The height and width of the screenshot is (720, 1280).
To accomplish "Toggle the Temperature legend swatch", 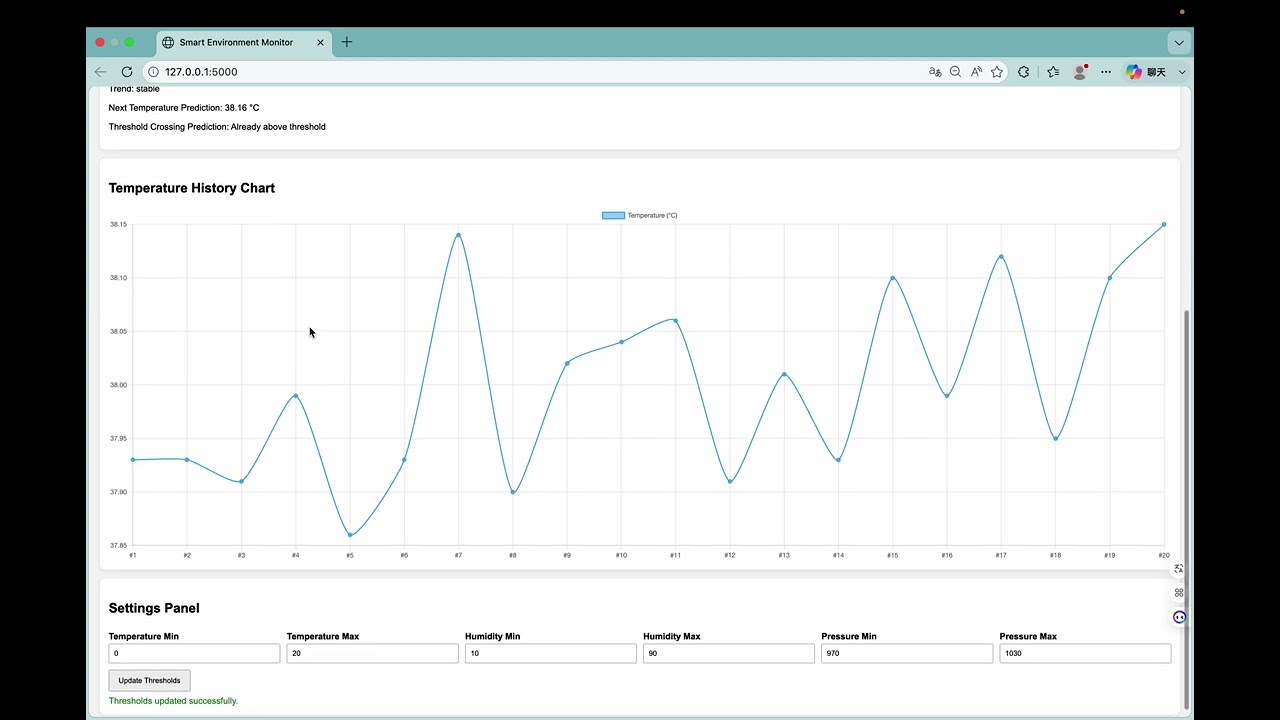I will (613, 215).
